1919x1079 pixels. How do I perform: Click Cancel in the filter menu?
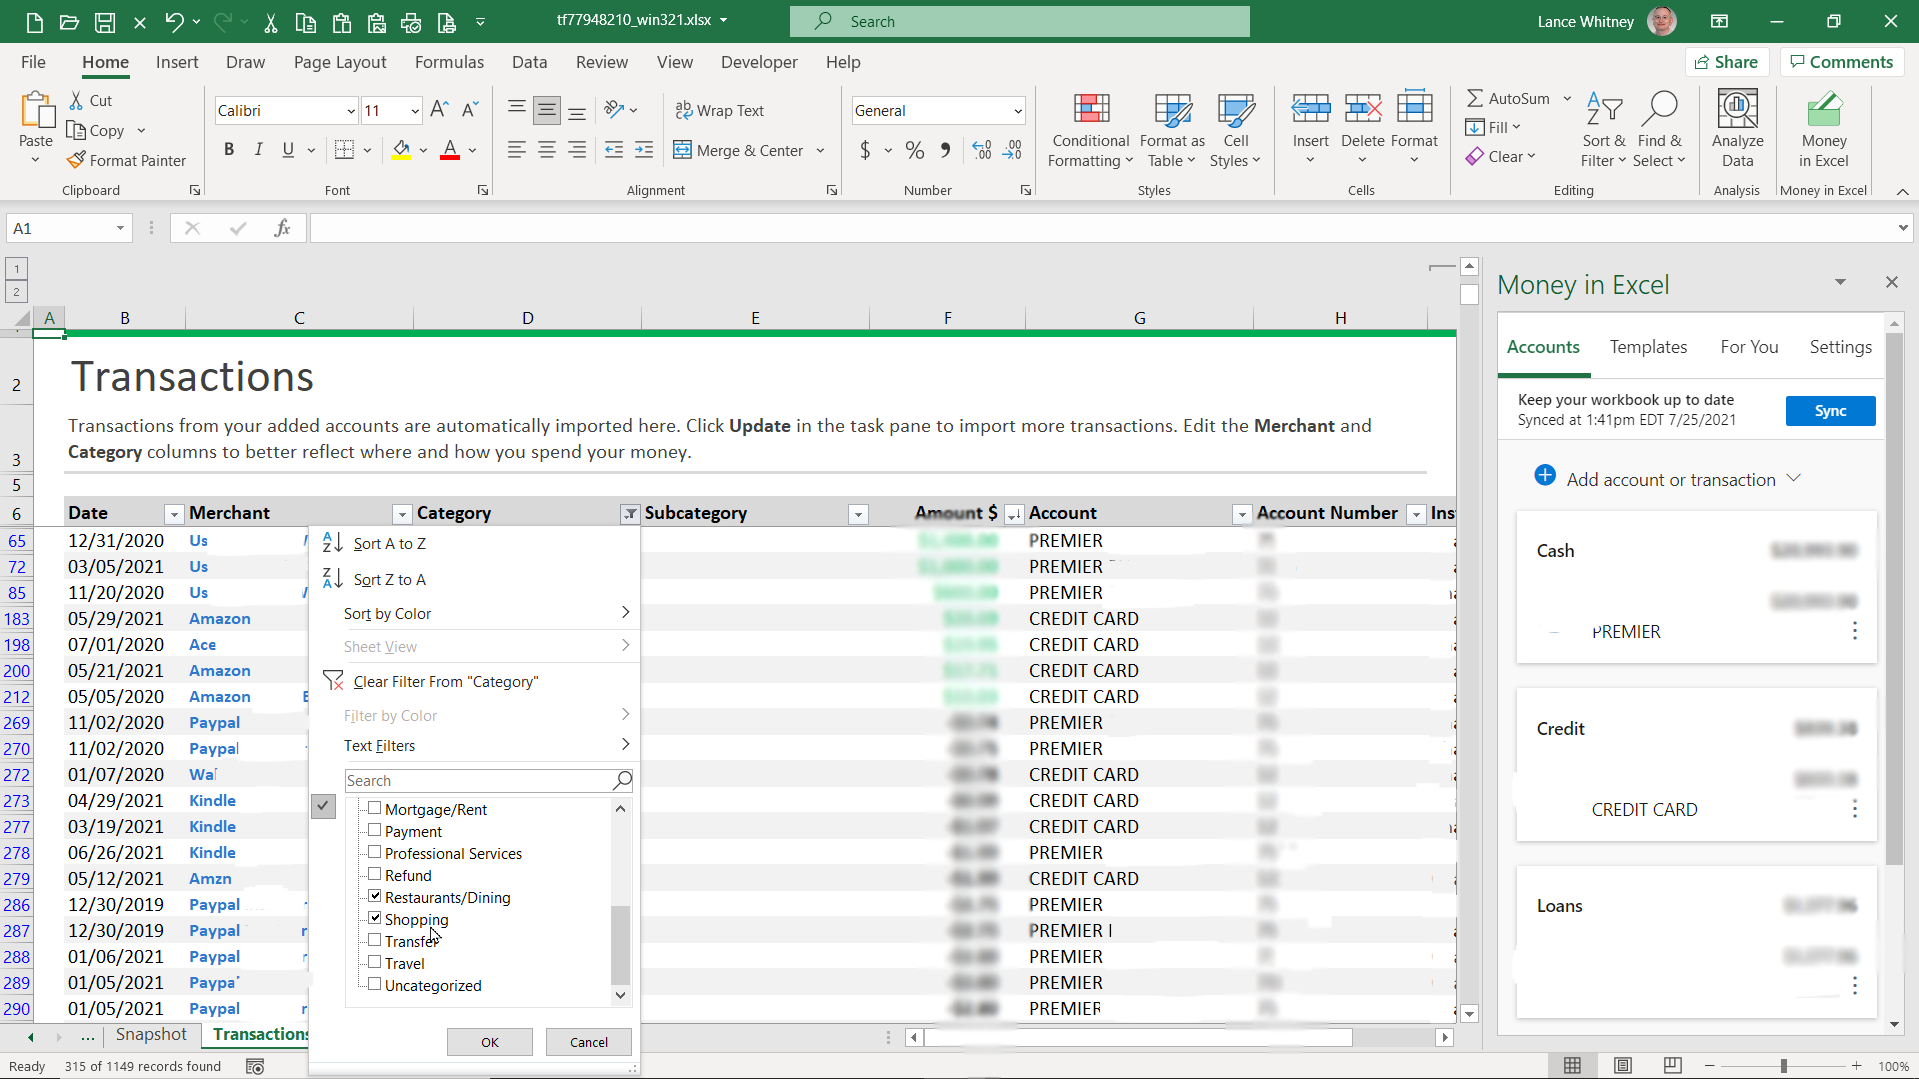[589, 1042]
